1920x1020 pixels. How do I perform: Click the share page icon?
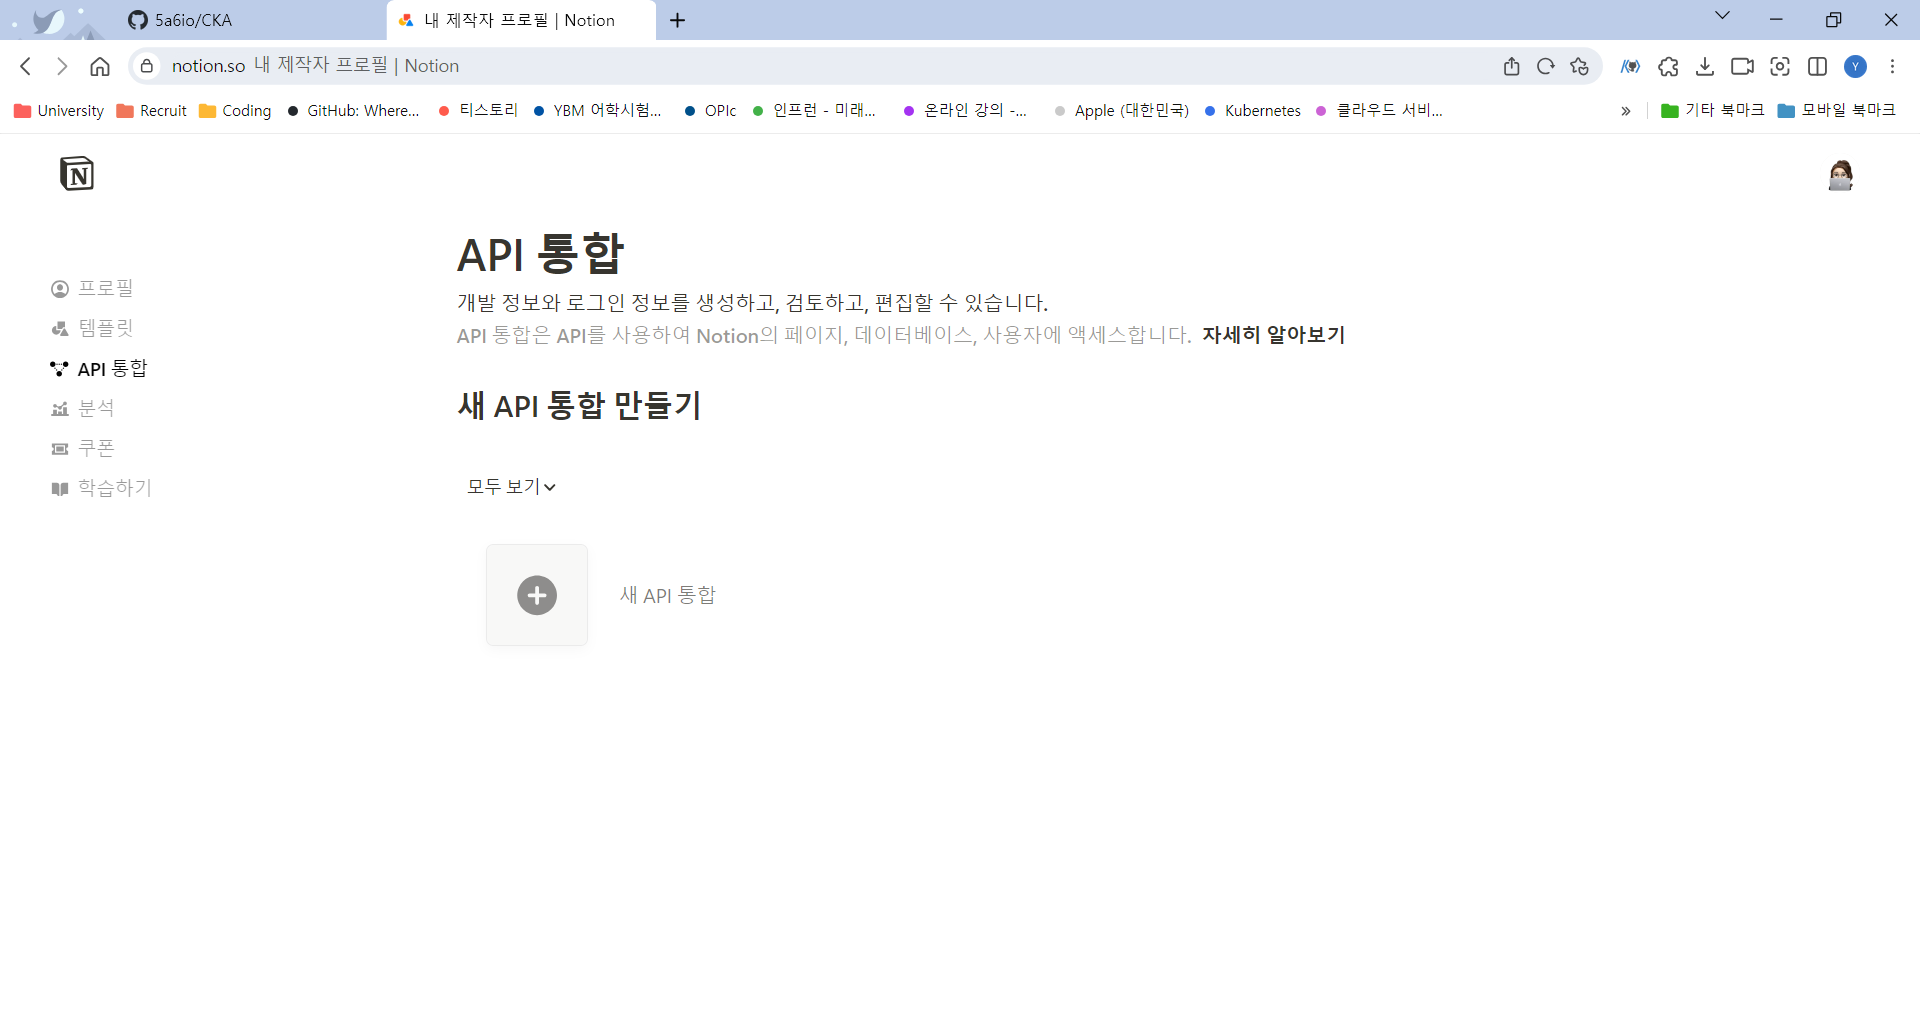click(1511, 66)
